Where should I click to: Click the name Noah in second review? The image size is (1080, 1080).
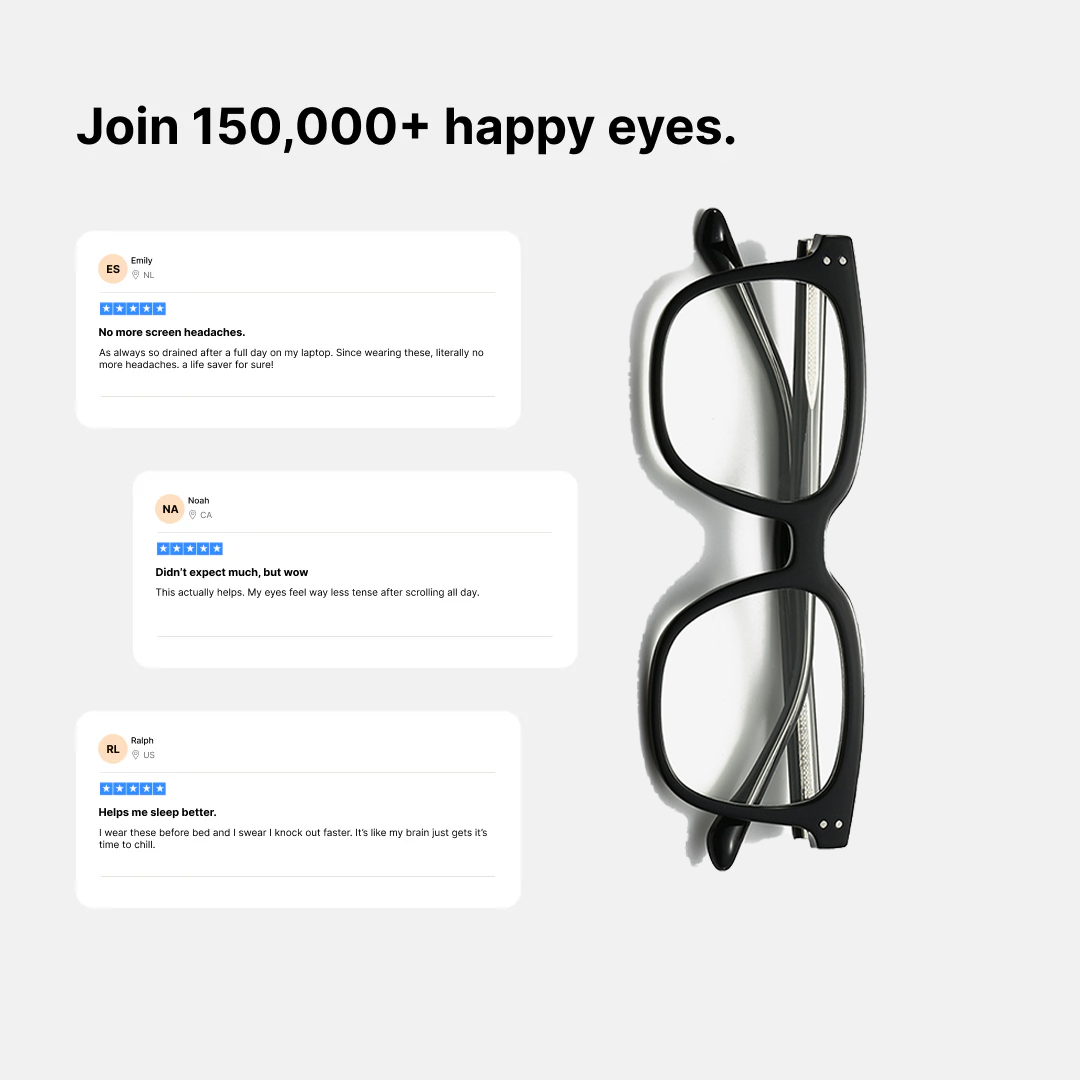(x=198, y=501)
